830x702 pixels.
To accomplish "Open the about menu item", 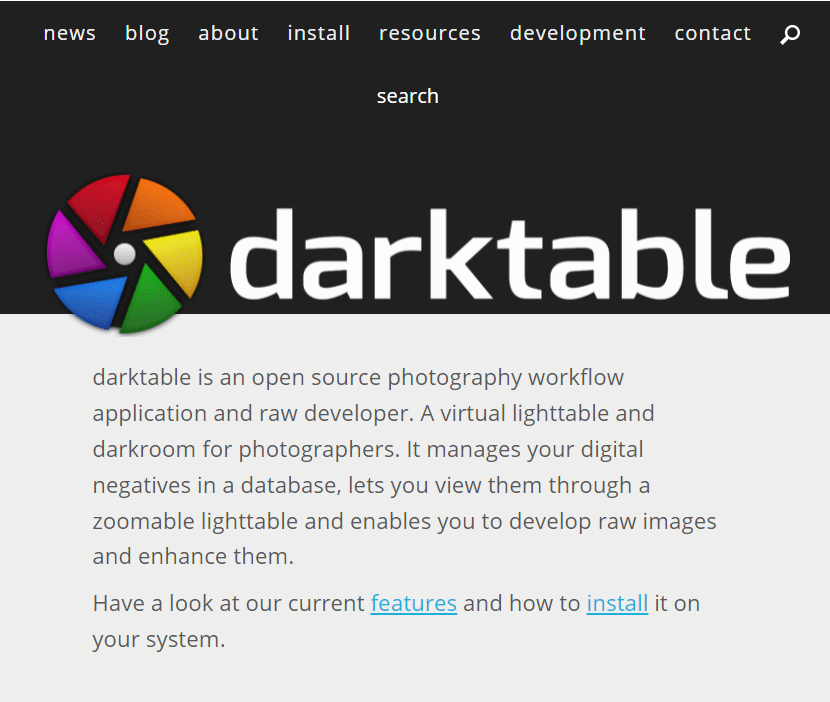I will click(x=228, y=33).
